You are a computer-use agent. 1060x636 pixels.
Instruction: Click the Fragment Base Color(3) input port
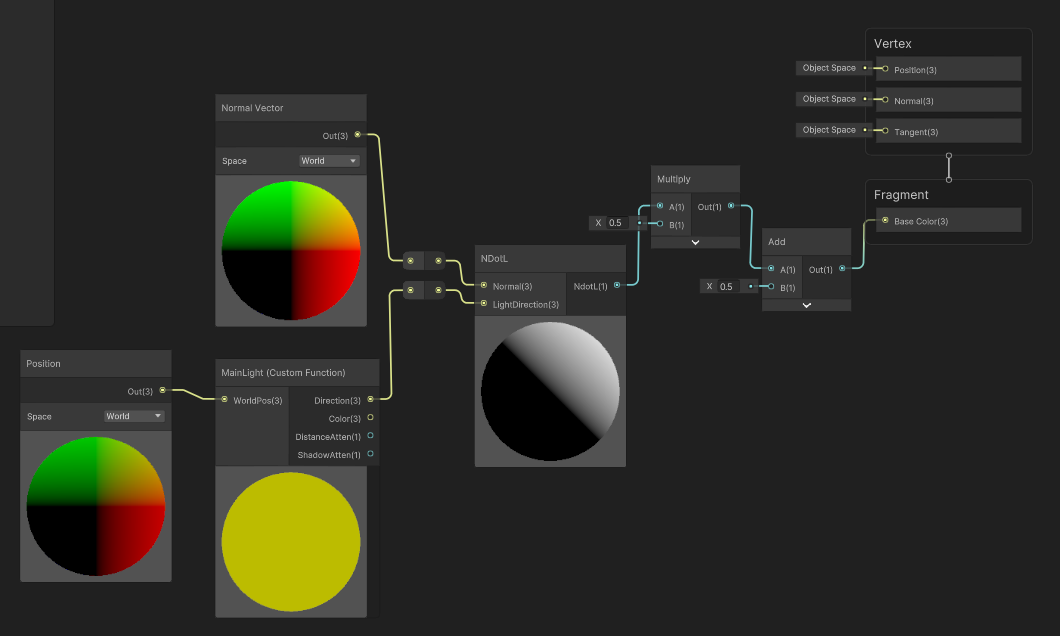(885, 221)
